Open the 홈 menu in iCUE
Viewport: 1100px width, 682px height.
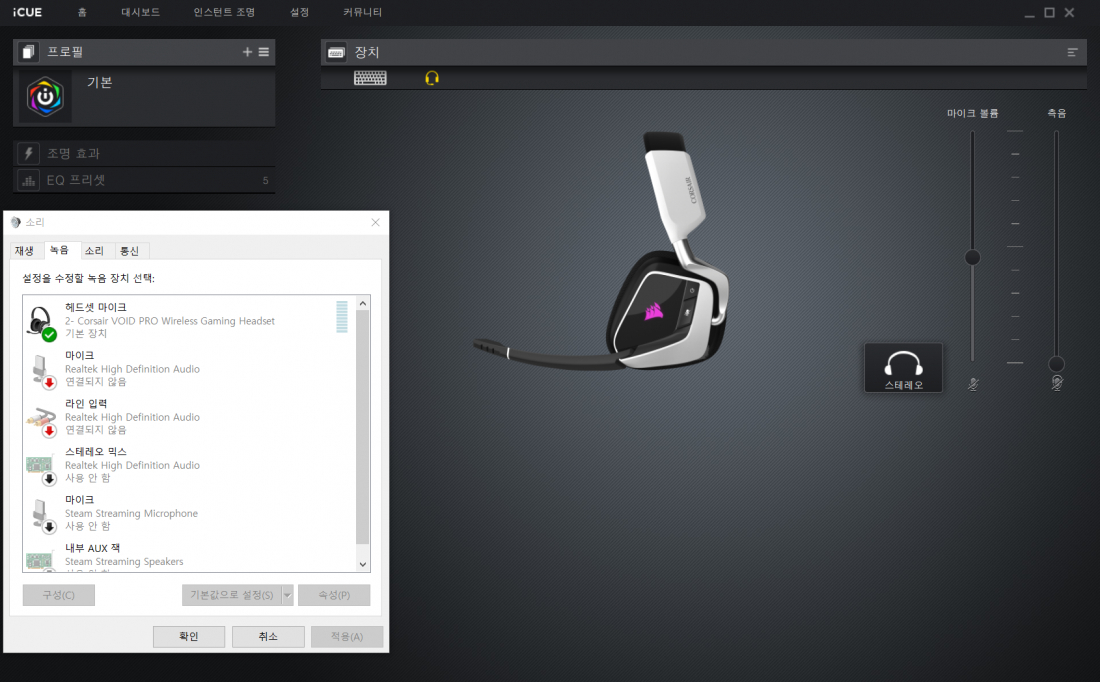click(x=82, y=13)
